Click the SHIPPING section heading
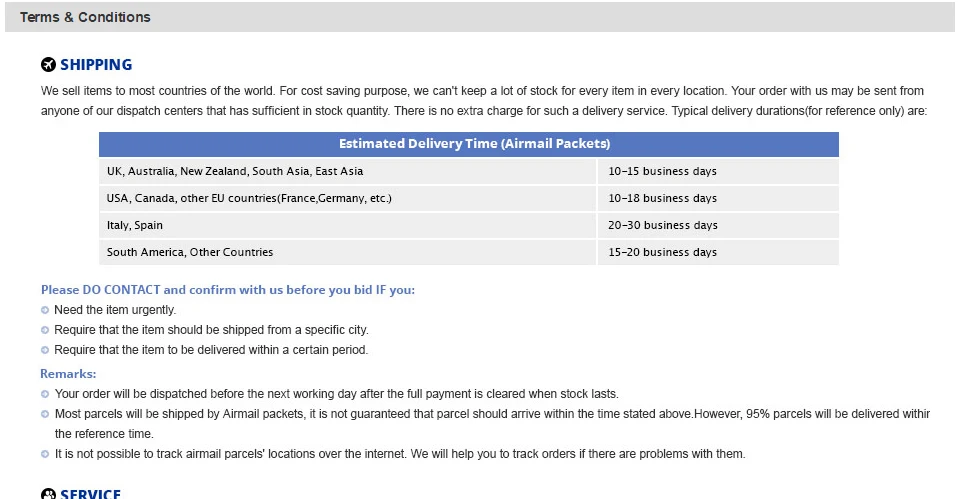 [x=96, y=65]
